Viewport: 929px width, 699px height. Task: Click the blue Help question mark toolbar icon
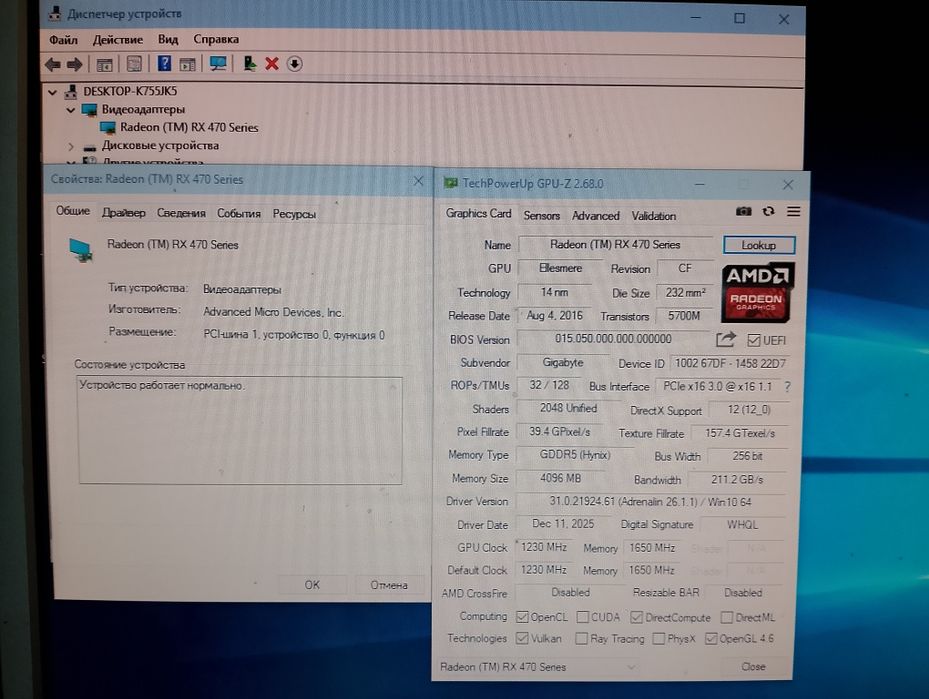coord(164,63)
